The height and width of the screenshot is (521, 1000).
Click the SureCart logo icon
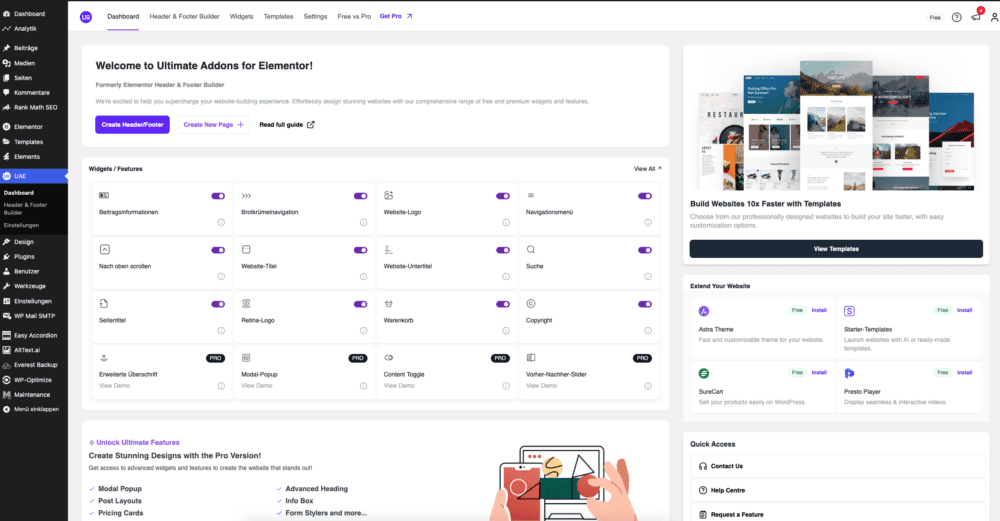[x=703, y=373]
